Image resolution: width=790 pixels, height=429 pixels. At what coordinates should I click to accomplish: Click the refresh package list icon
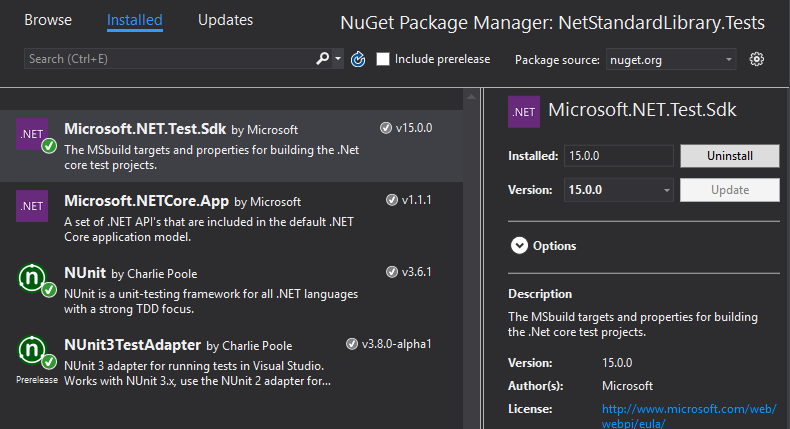point(358,59)
